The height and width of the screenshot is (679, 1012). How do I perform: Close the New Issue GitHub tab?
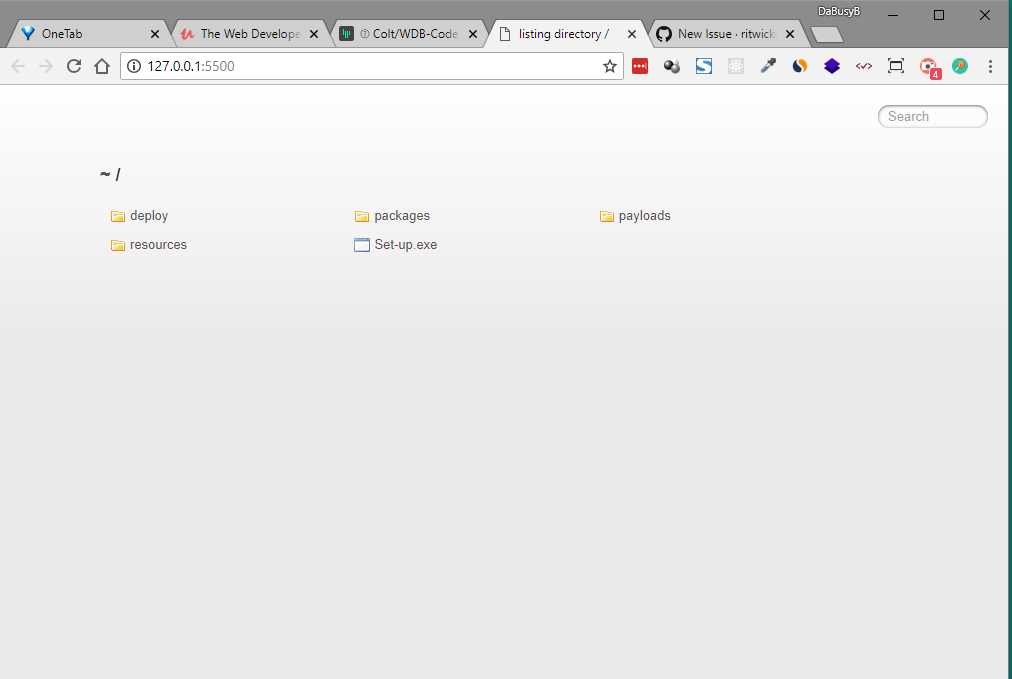[790, 34]
